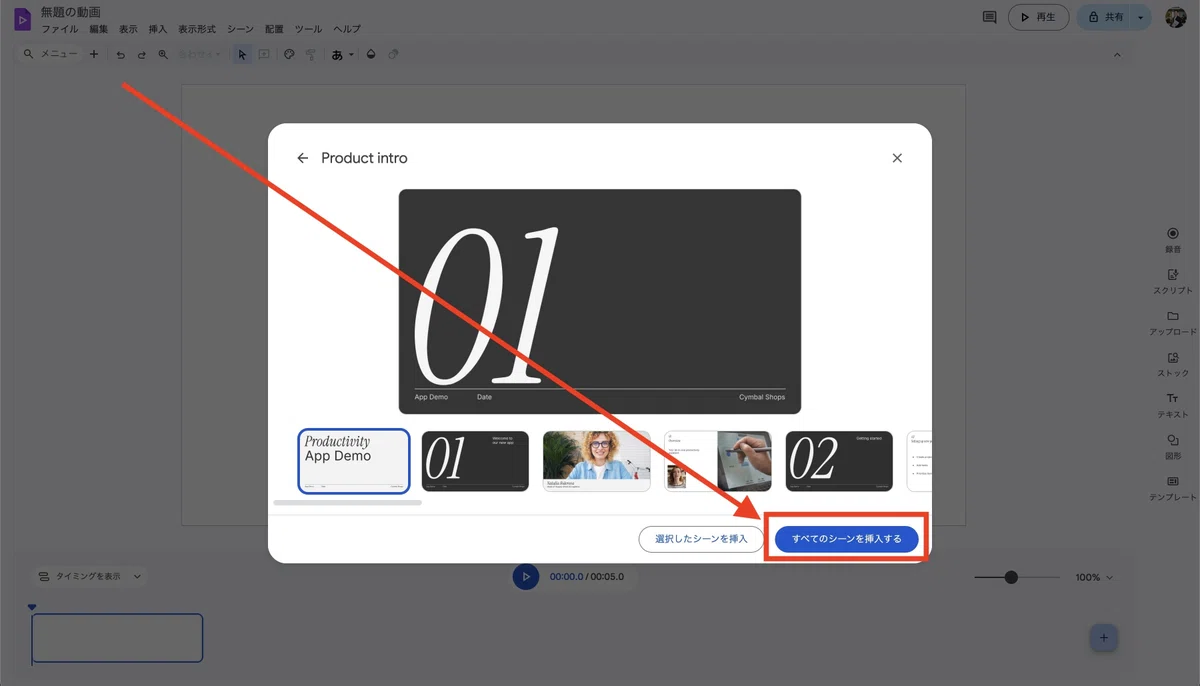The width and height of the screenshot is (1200, 686).
Task: Click すべてのシーンを挿入する button
Action: click(x=846, y=539)
